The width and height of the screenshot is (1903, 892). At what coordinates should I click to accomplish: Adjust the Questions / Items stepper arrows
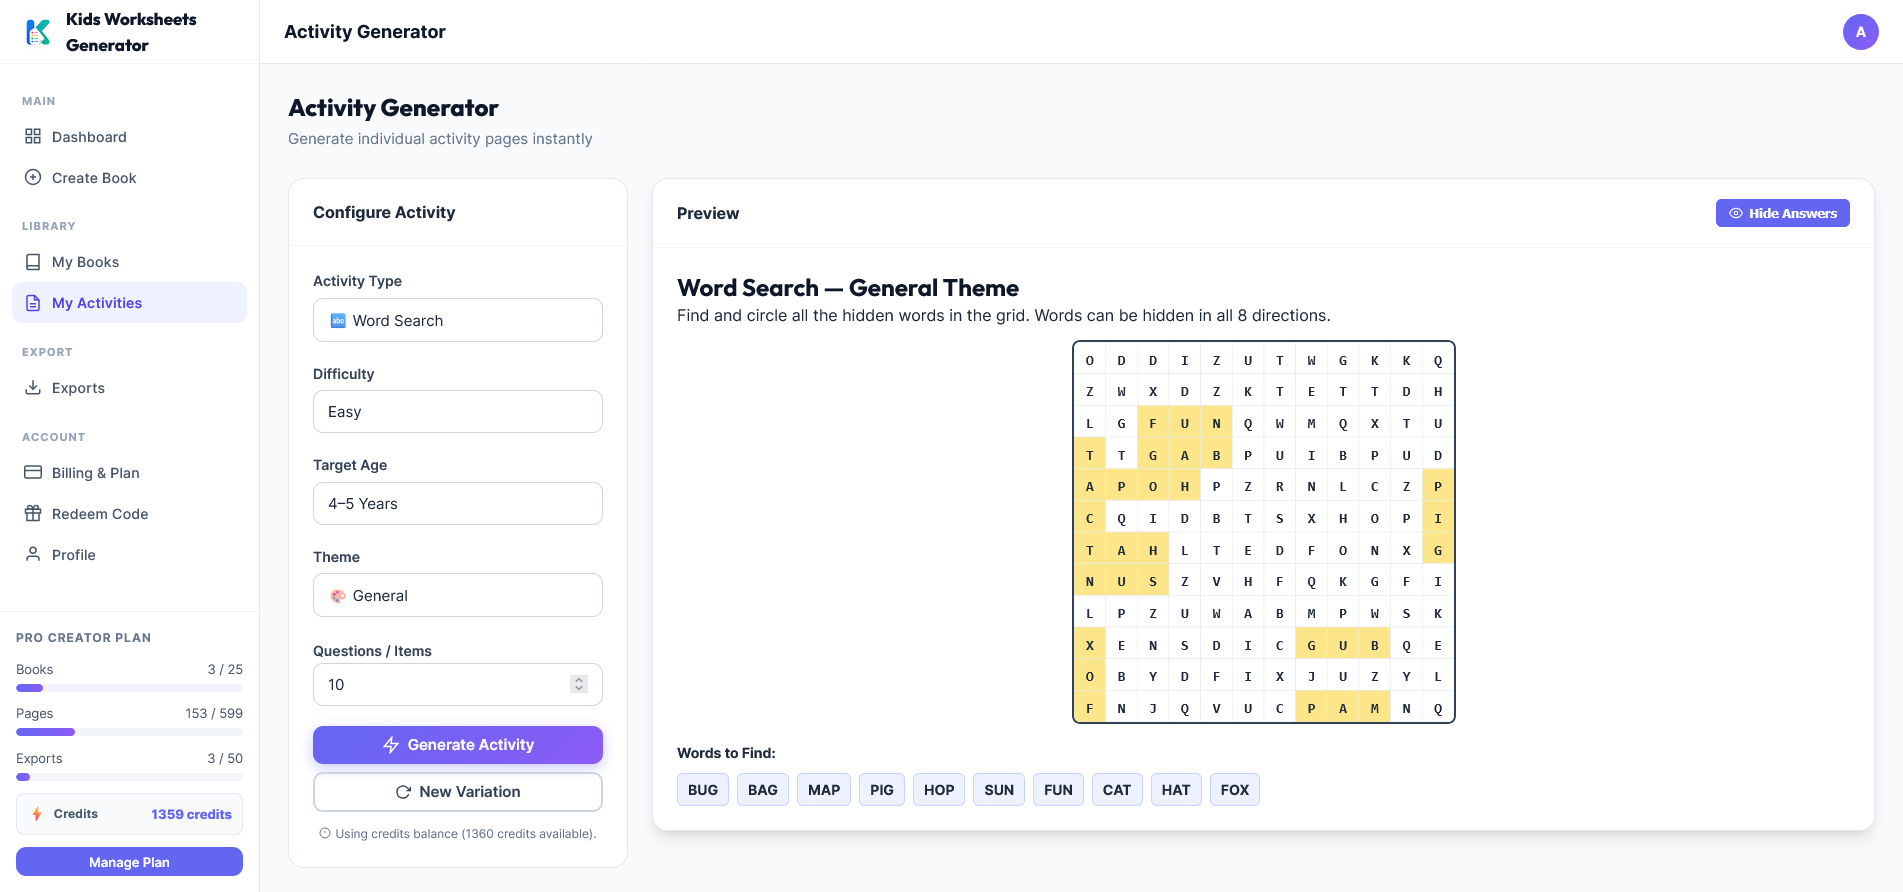coord(578,684)
